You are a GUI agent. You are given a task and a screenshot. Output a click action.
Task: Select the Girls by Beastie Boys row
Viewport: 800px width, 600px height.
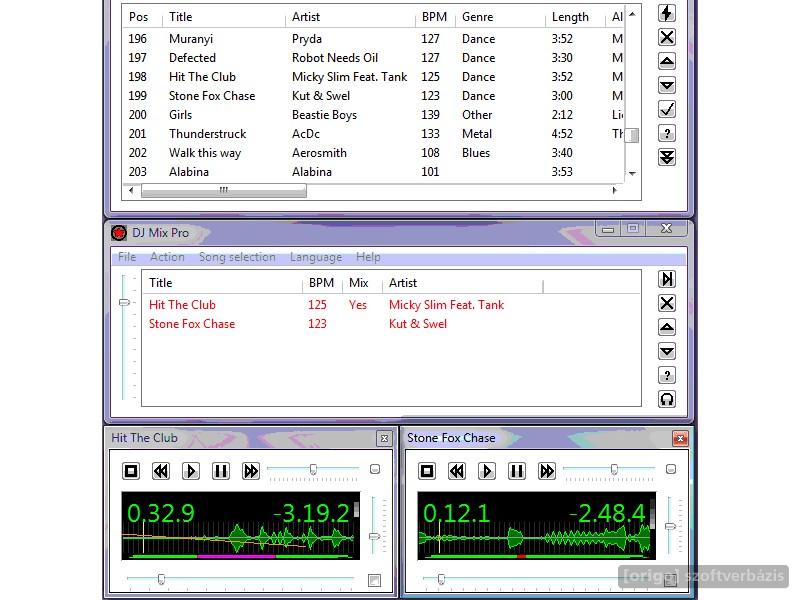click(373, 115)
